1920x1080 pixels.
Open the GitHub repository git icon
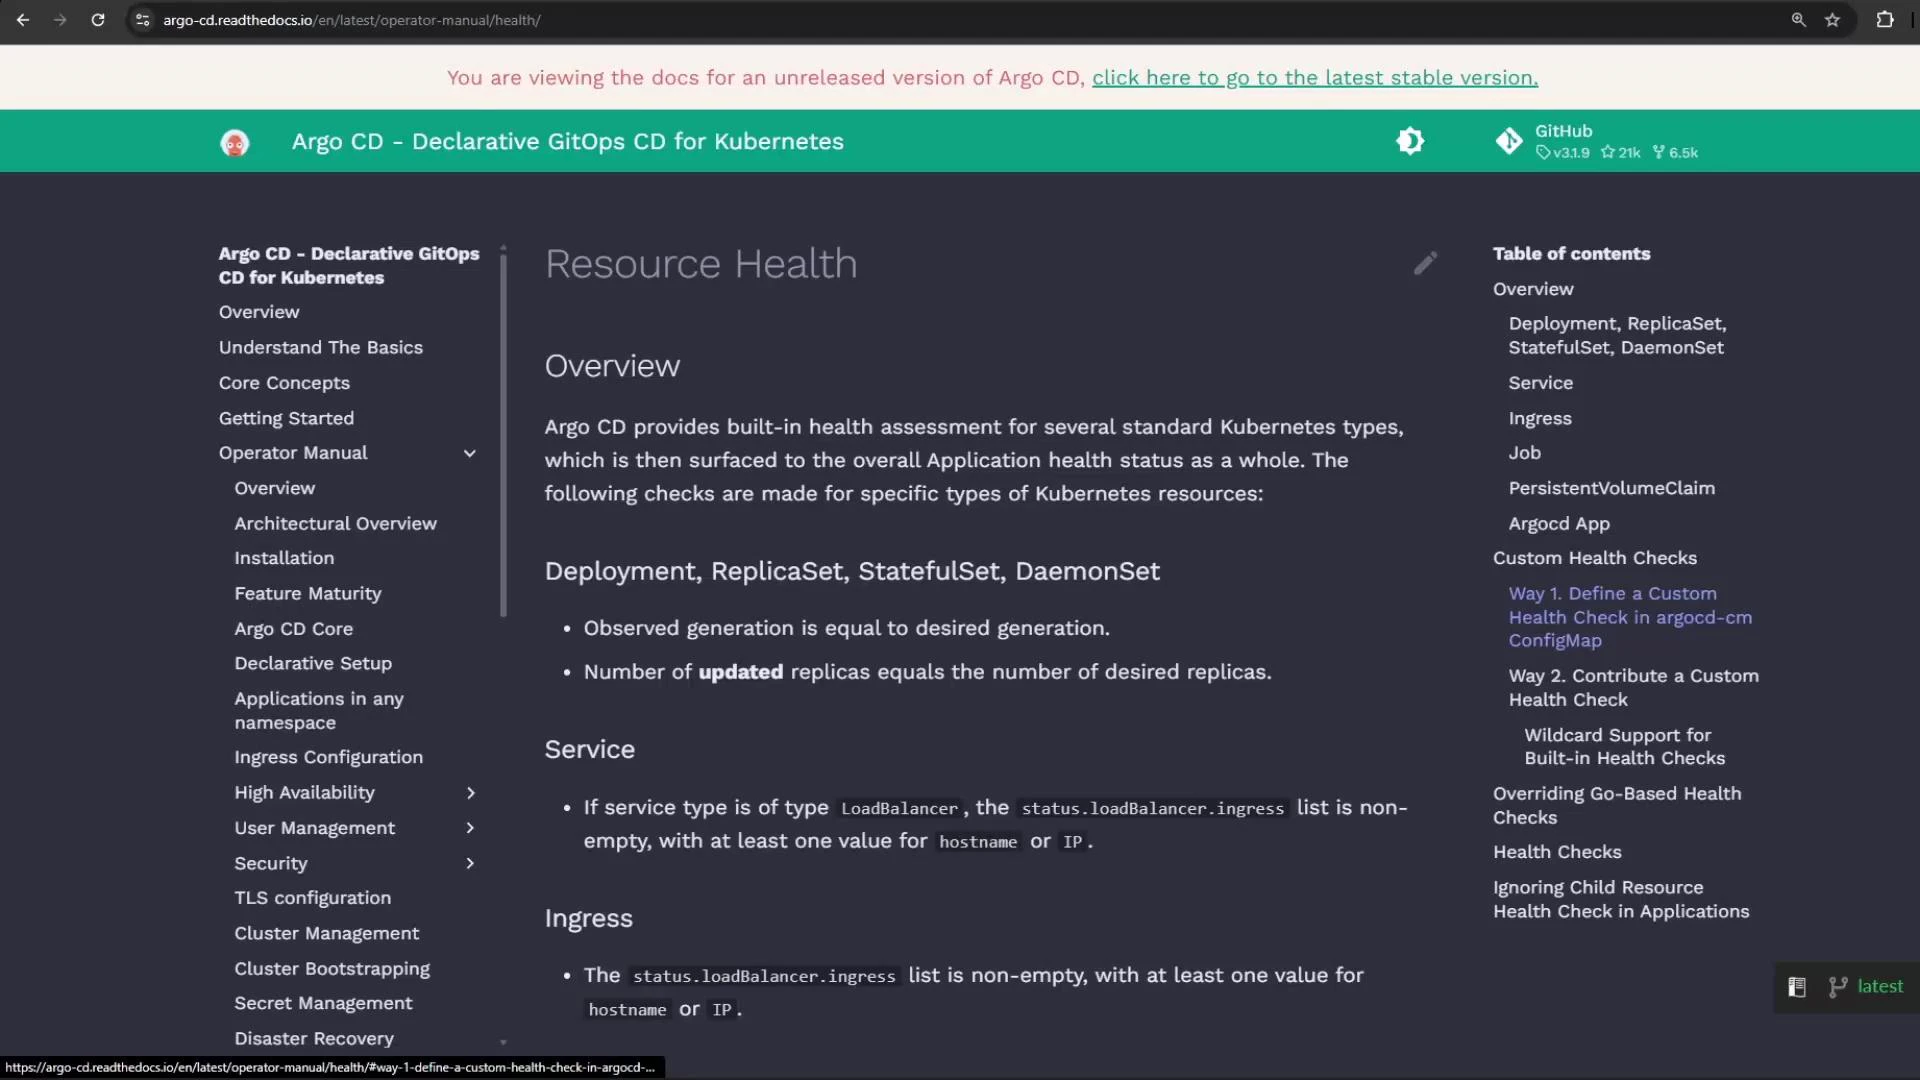coord(1509,141)
